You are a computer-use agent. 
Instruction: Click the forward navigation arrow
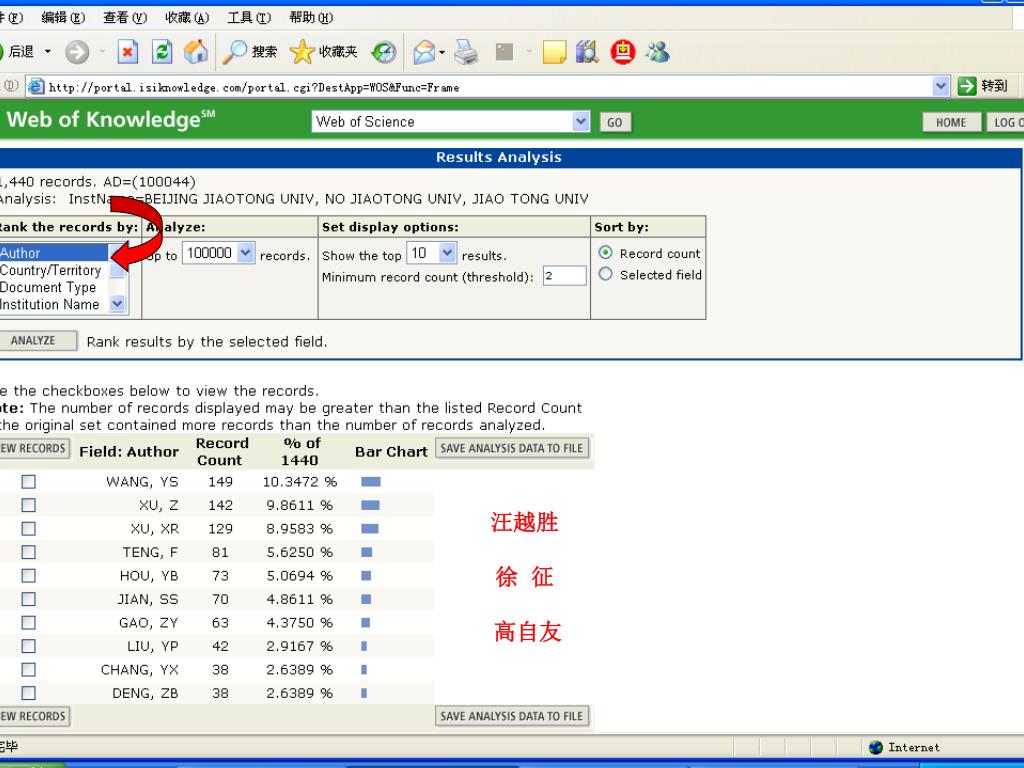click(77, 52)
